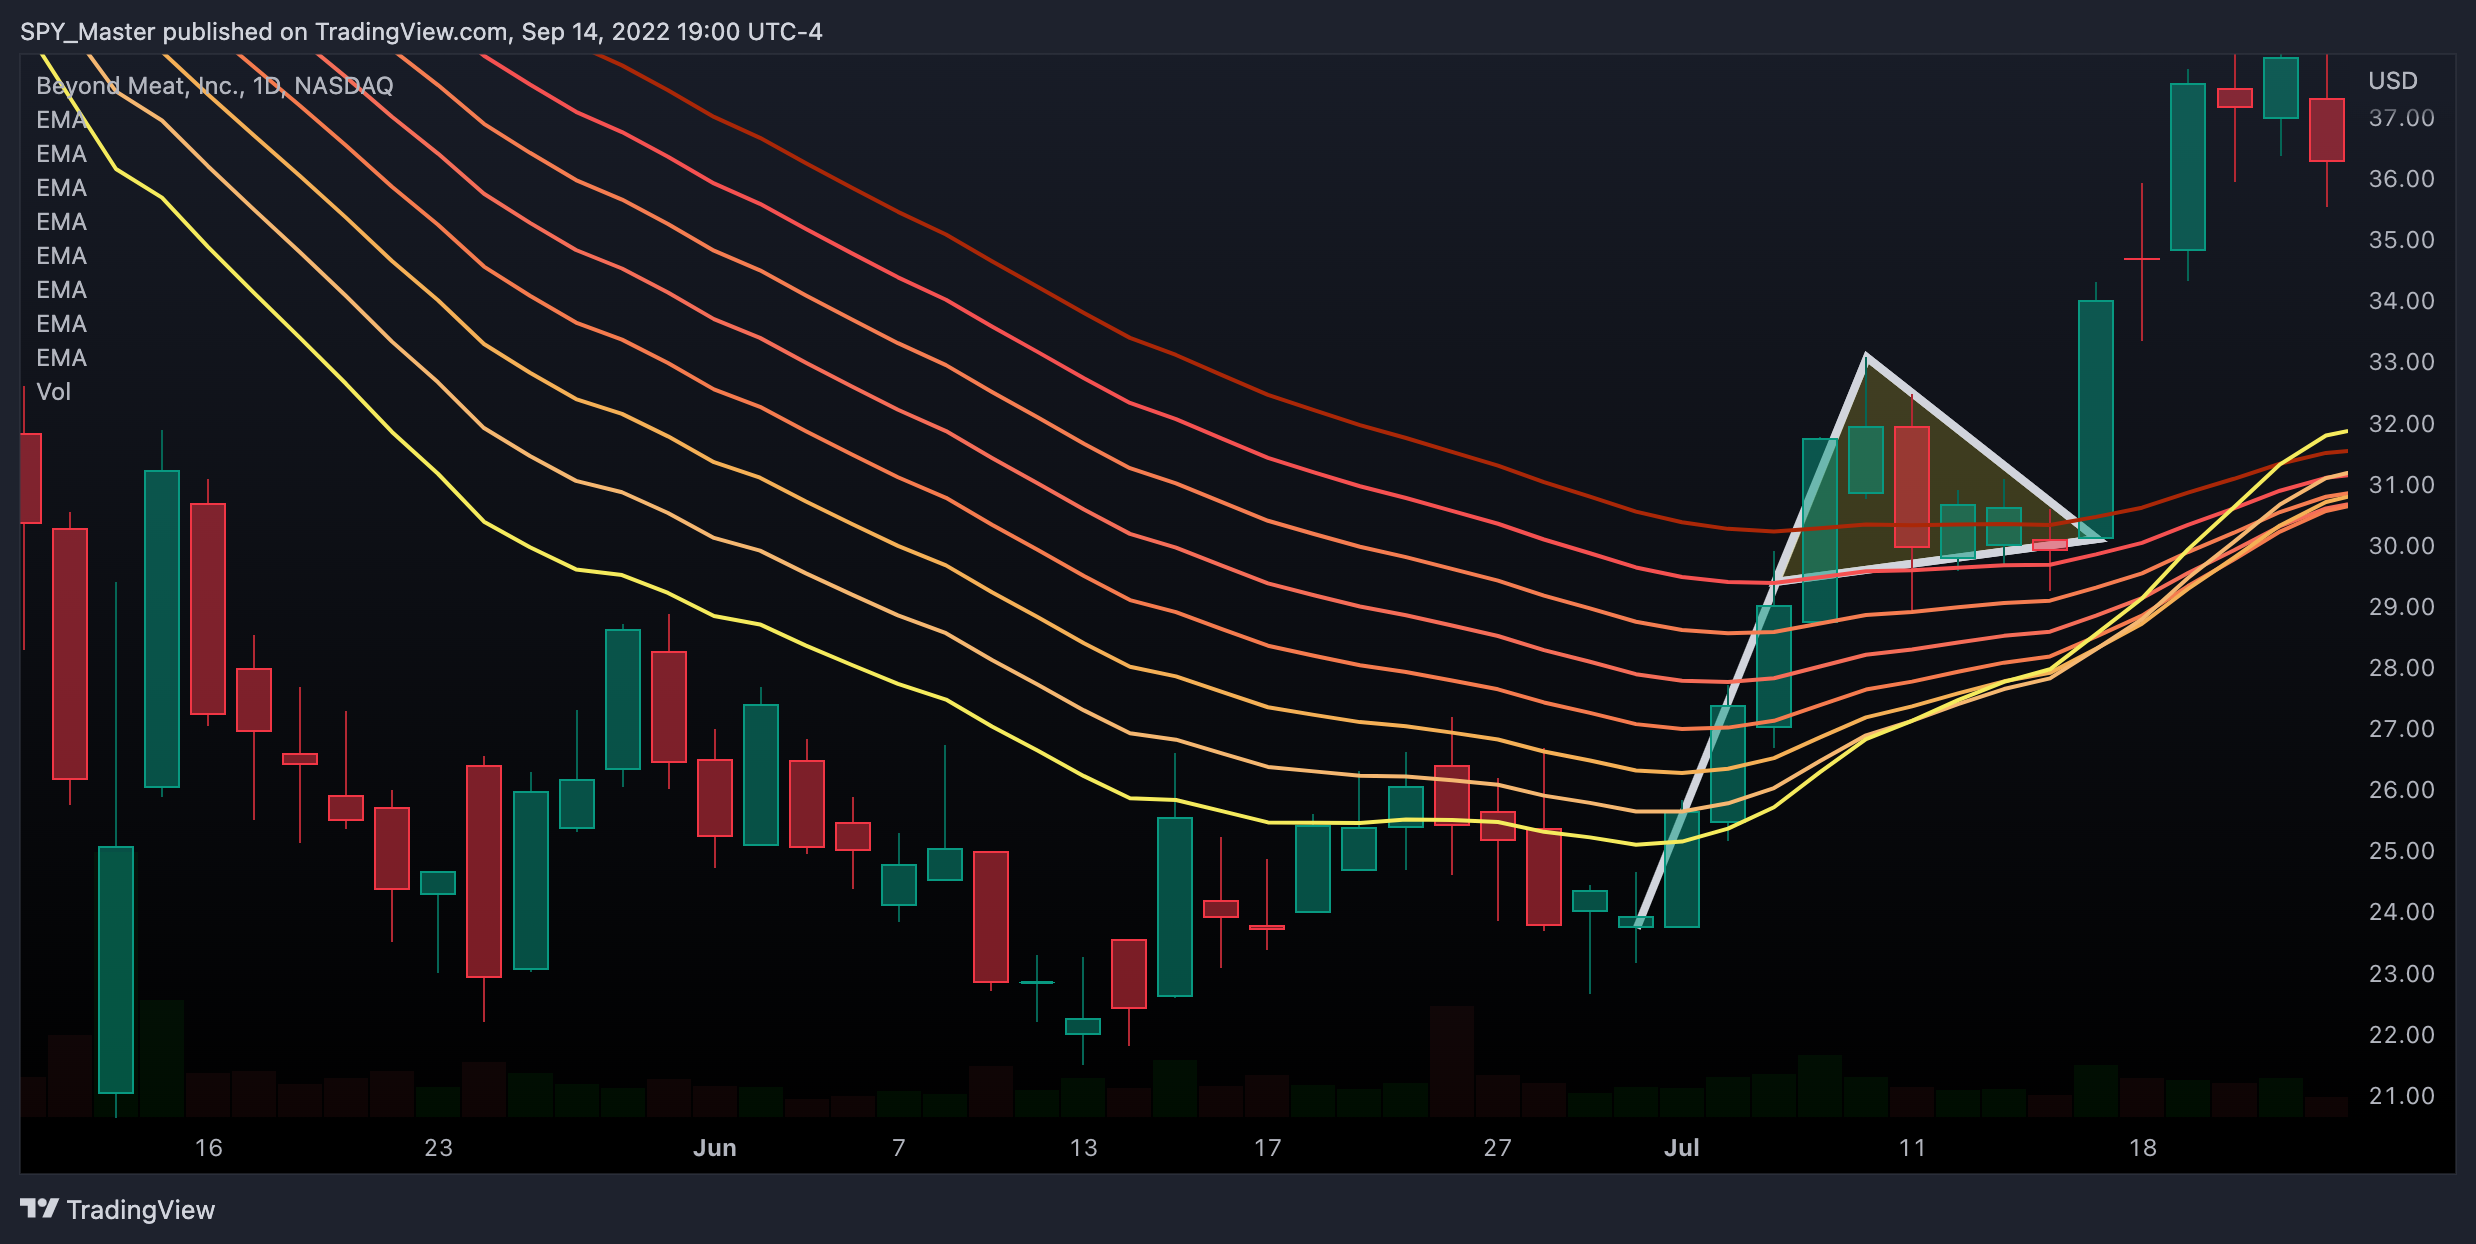The height and width of the screenshot is (1244, 2476).
Task: Click the 27 date label on time axis
Action: pos(1498,1148)
